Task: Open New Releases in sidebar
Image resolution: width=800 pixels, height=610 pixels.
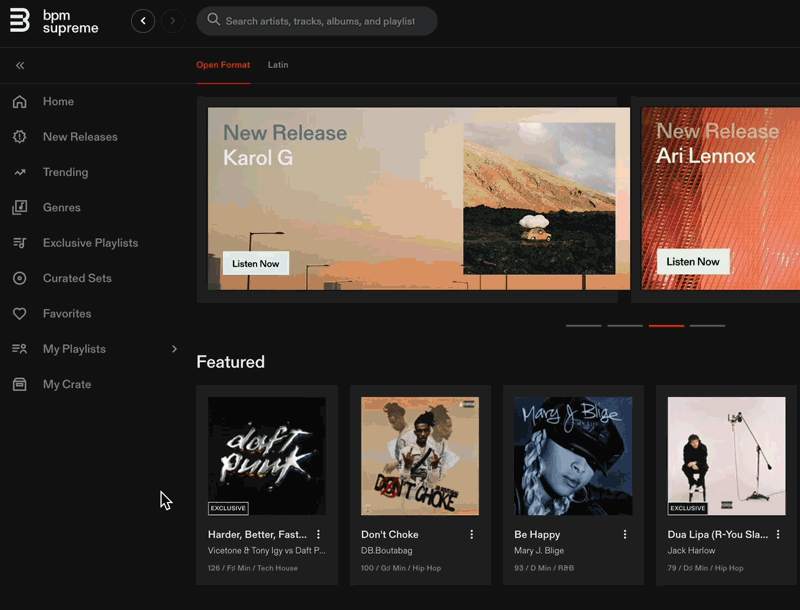Action: tap(80, 137)
